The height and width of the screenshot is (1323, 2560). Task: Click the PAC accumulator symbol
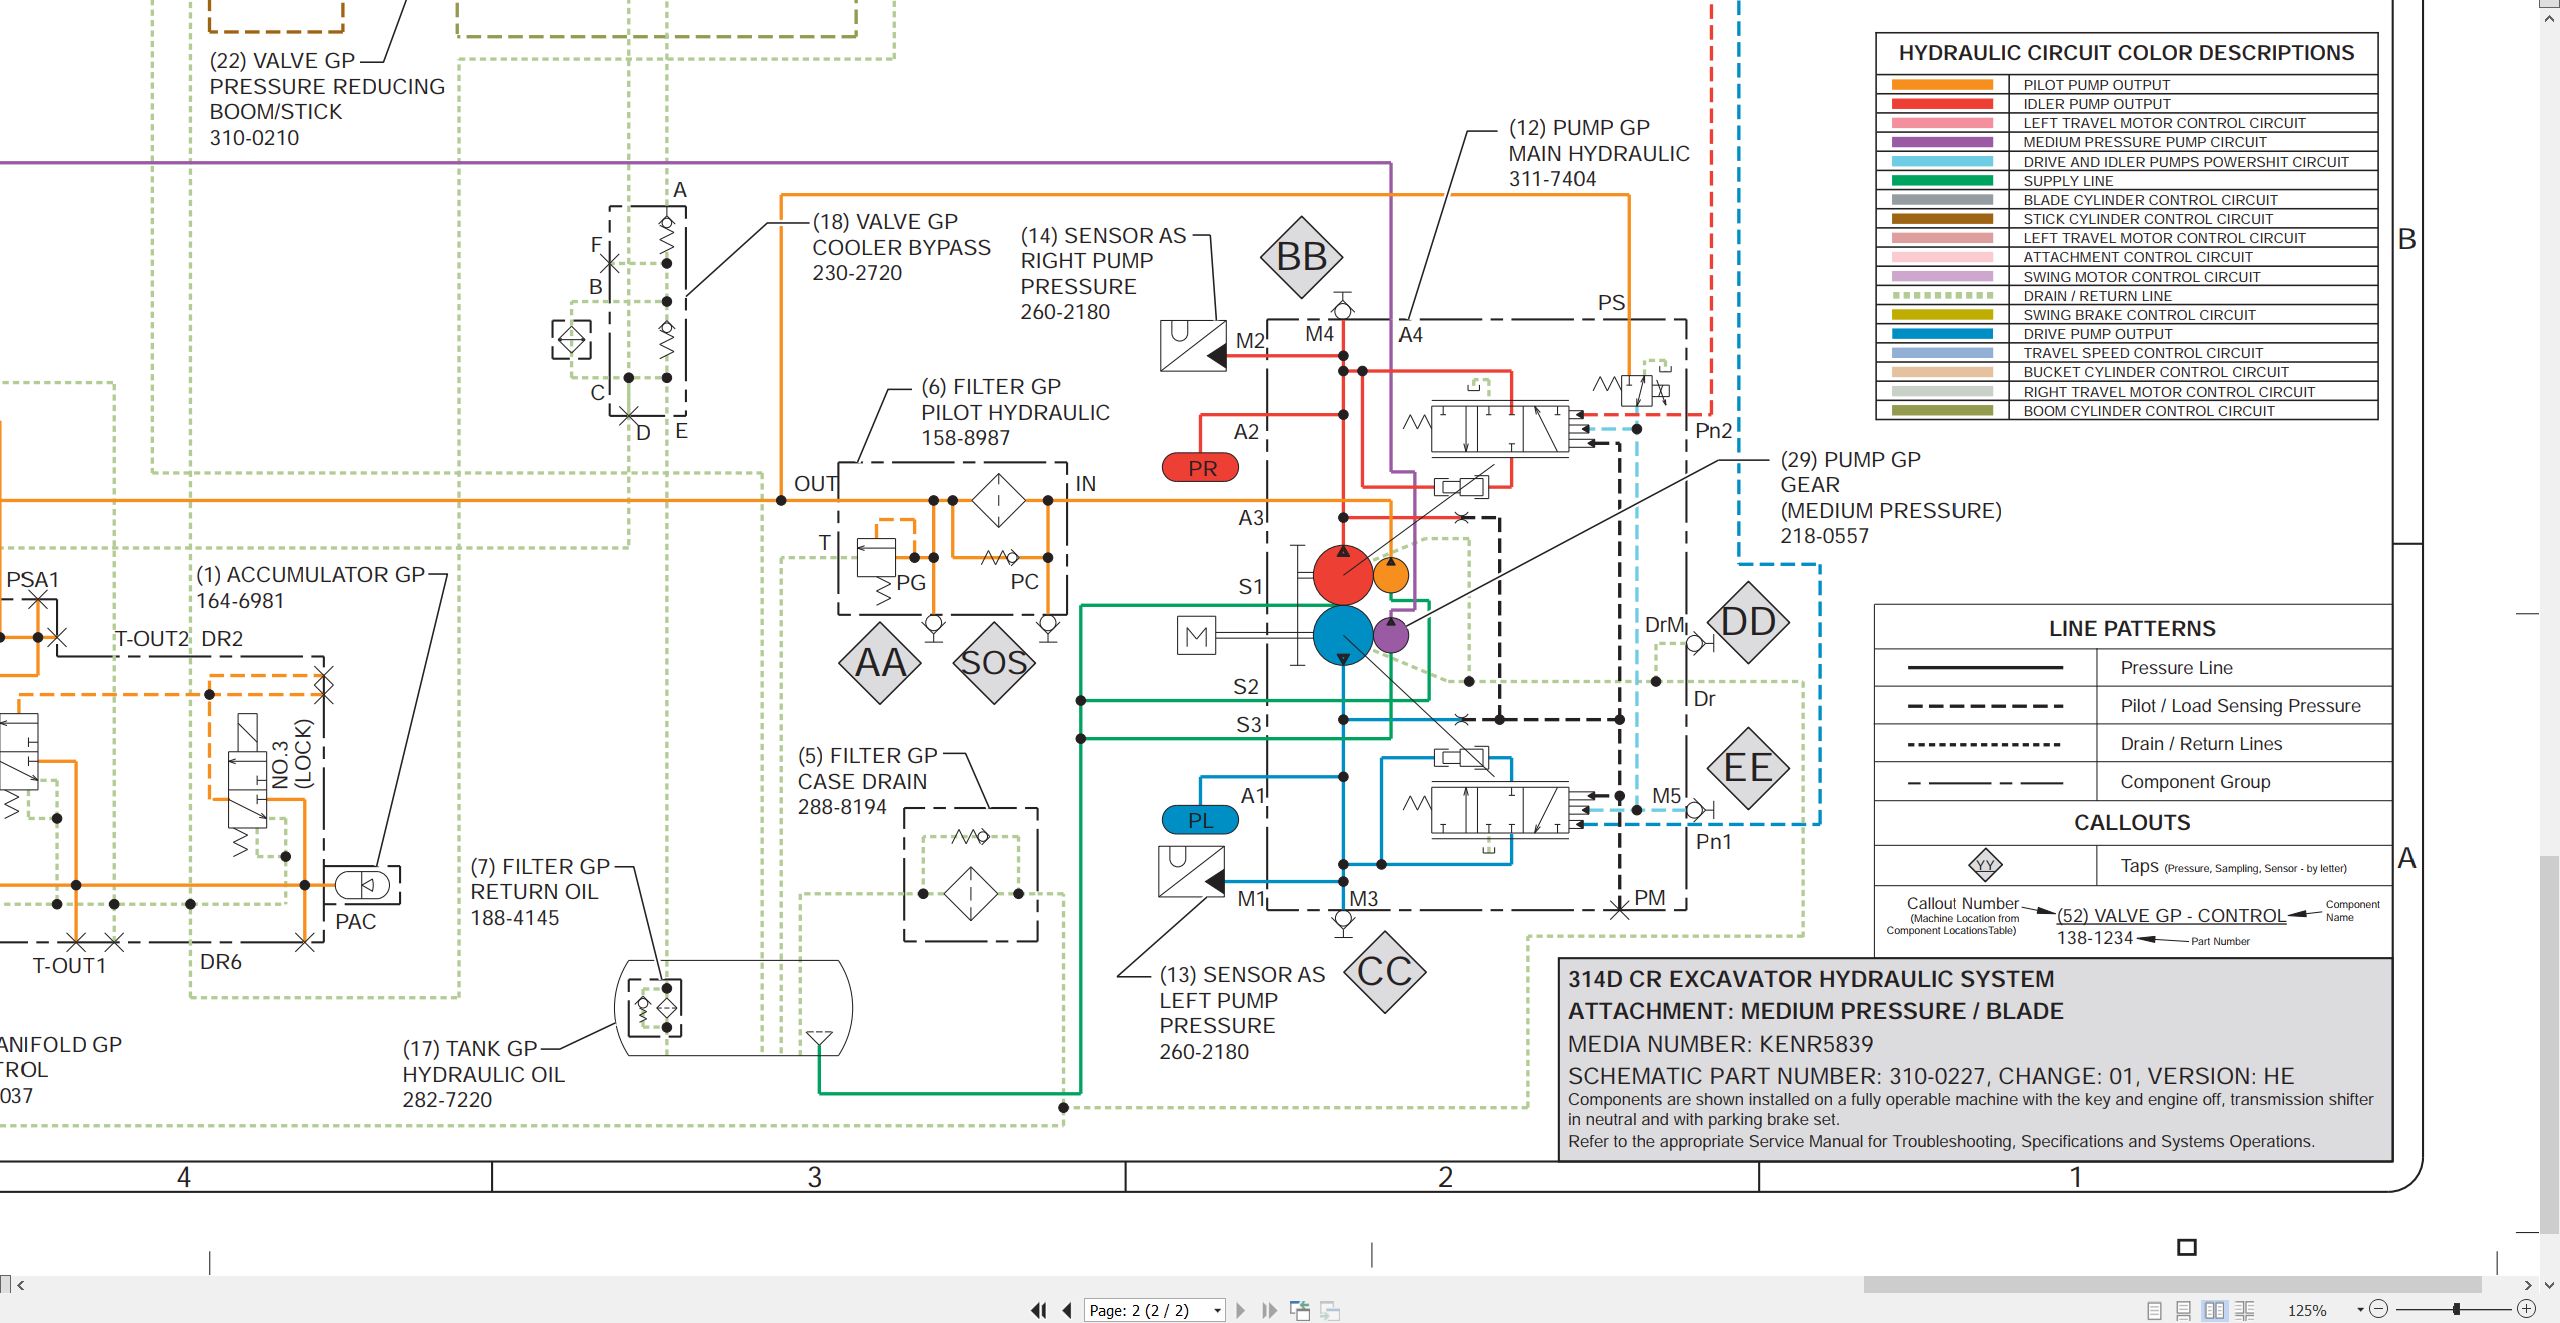pos(362,885)
